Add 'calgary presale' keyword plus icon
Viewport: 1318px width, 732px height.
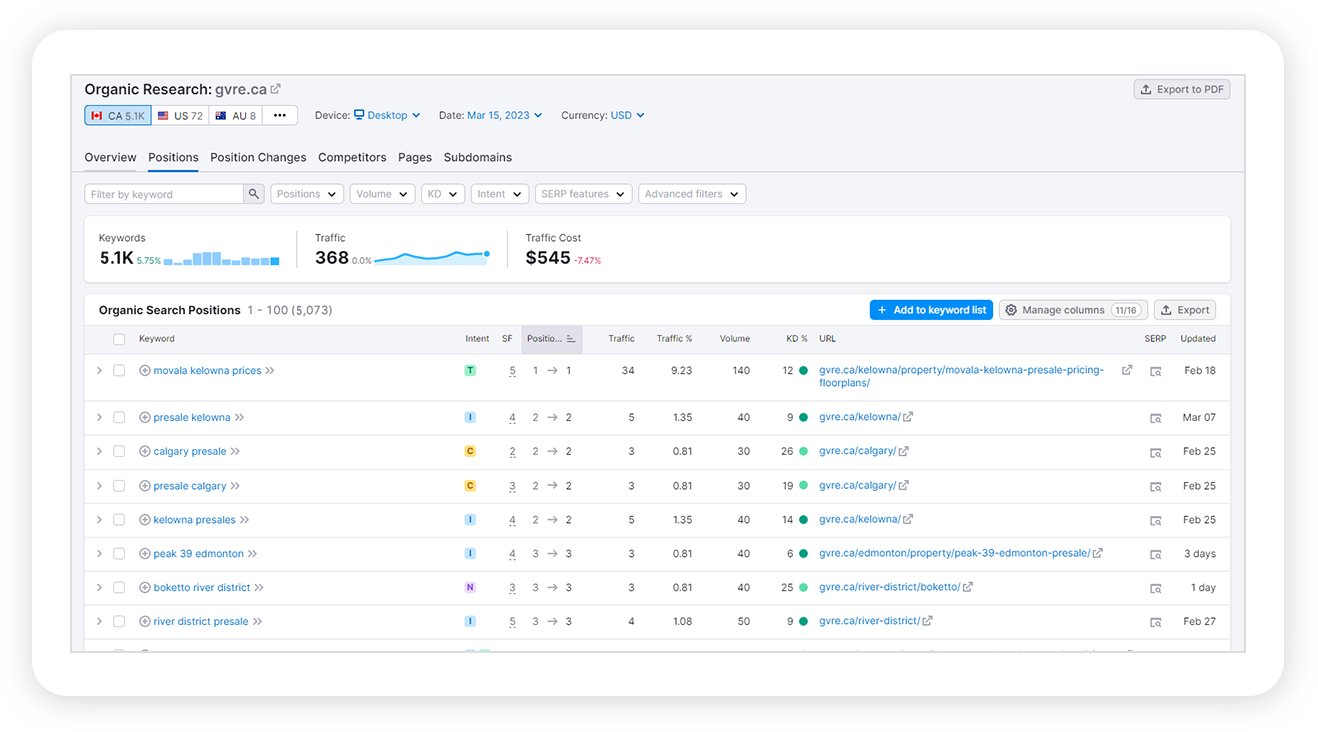(x=145, y=451)
